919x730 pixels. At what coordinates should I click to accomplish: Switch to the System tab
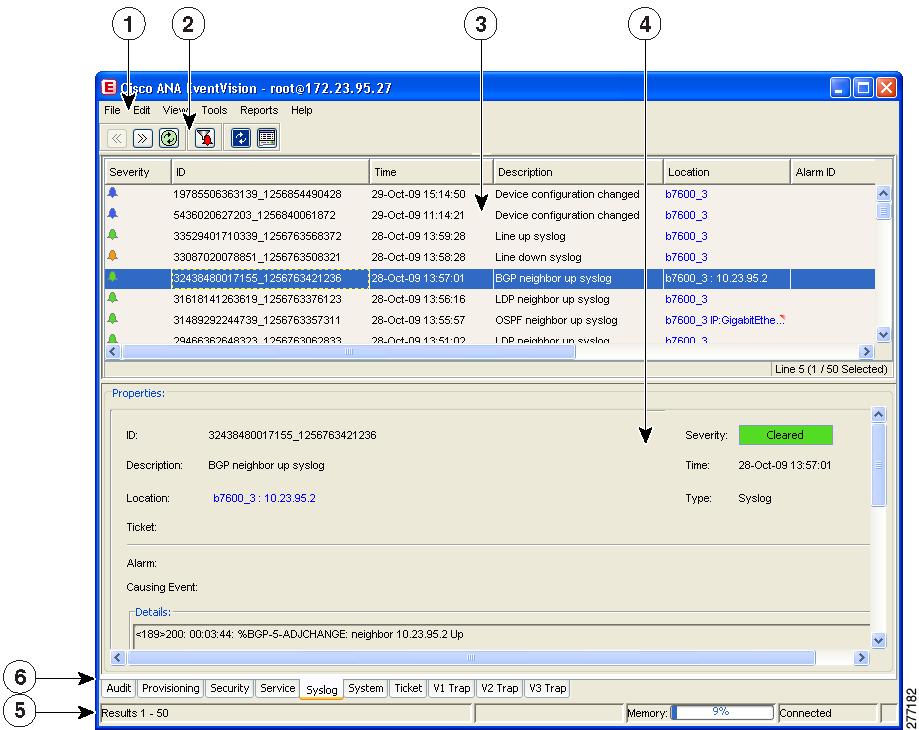point(366,688)
